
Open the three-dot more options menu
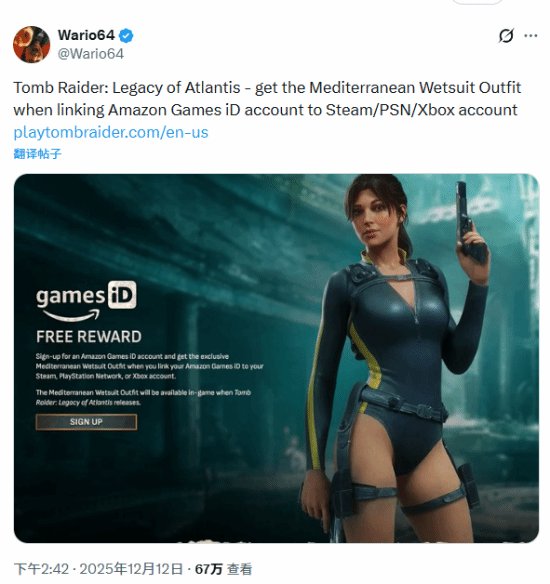coord(530,36)
